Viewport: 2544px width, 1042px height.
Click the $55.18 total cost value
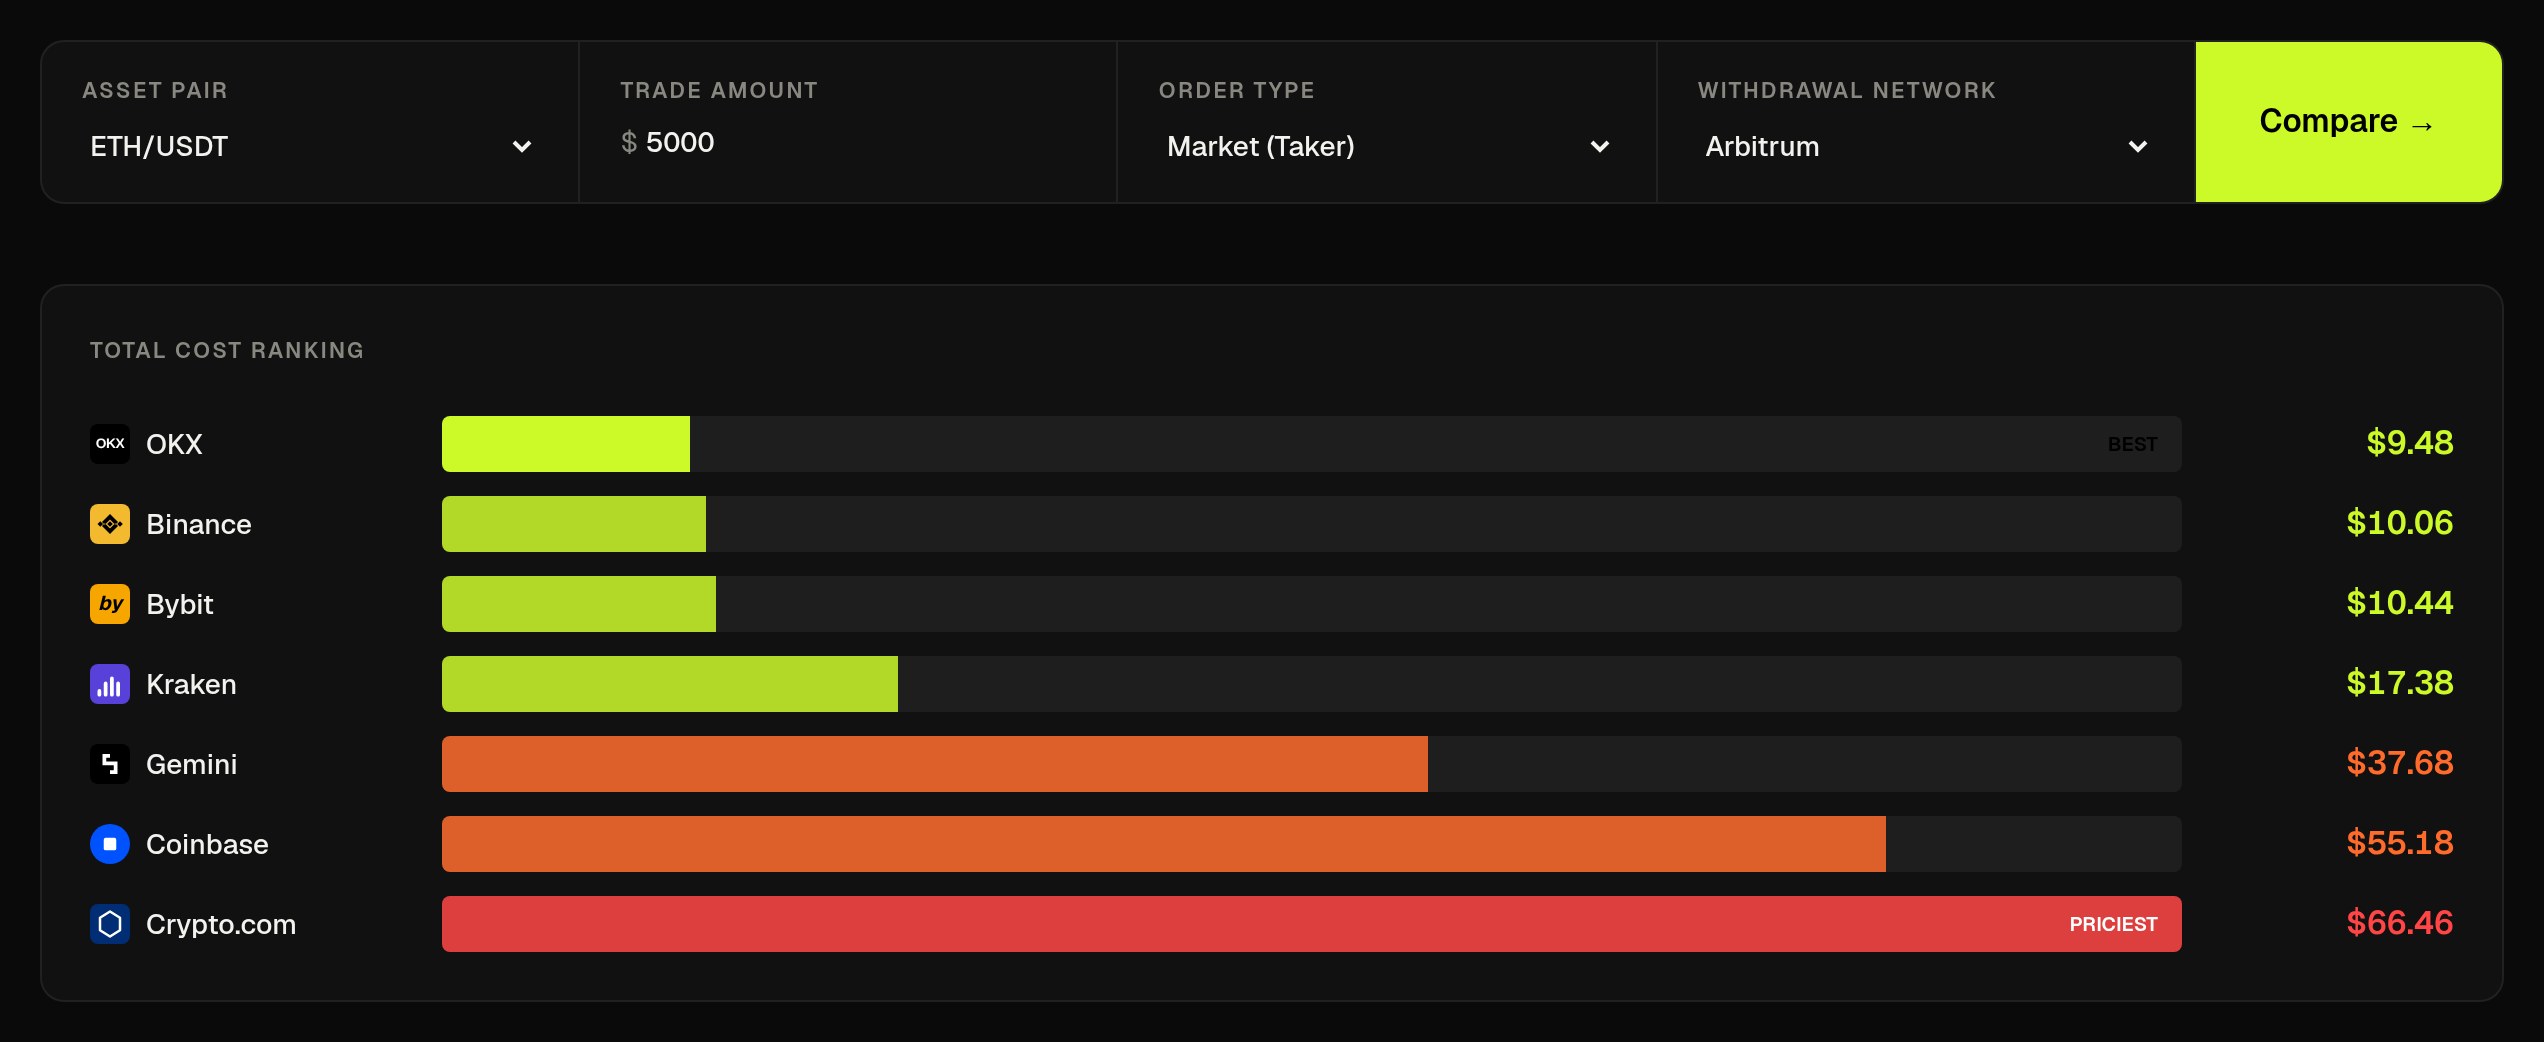2399,843
